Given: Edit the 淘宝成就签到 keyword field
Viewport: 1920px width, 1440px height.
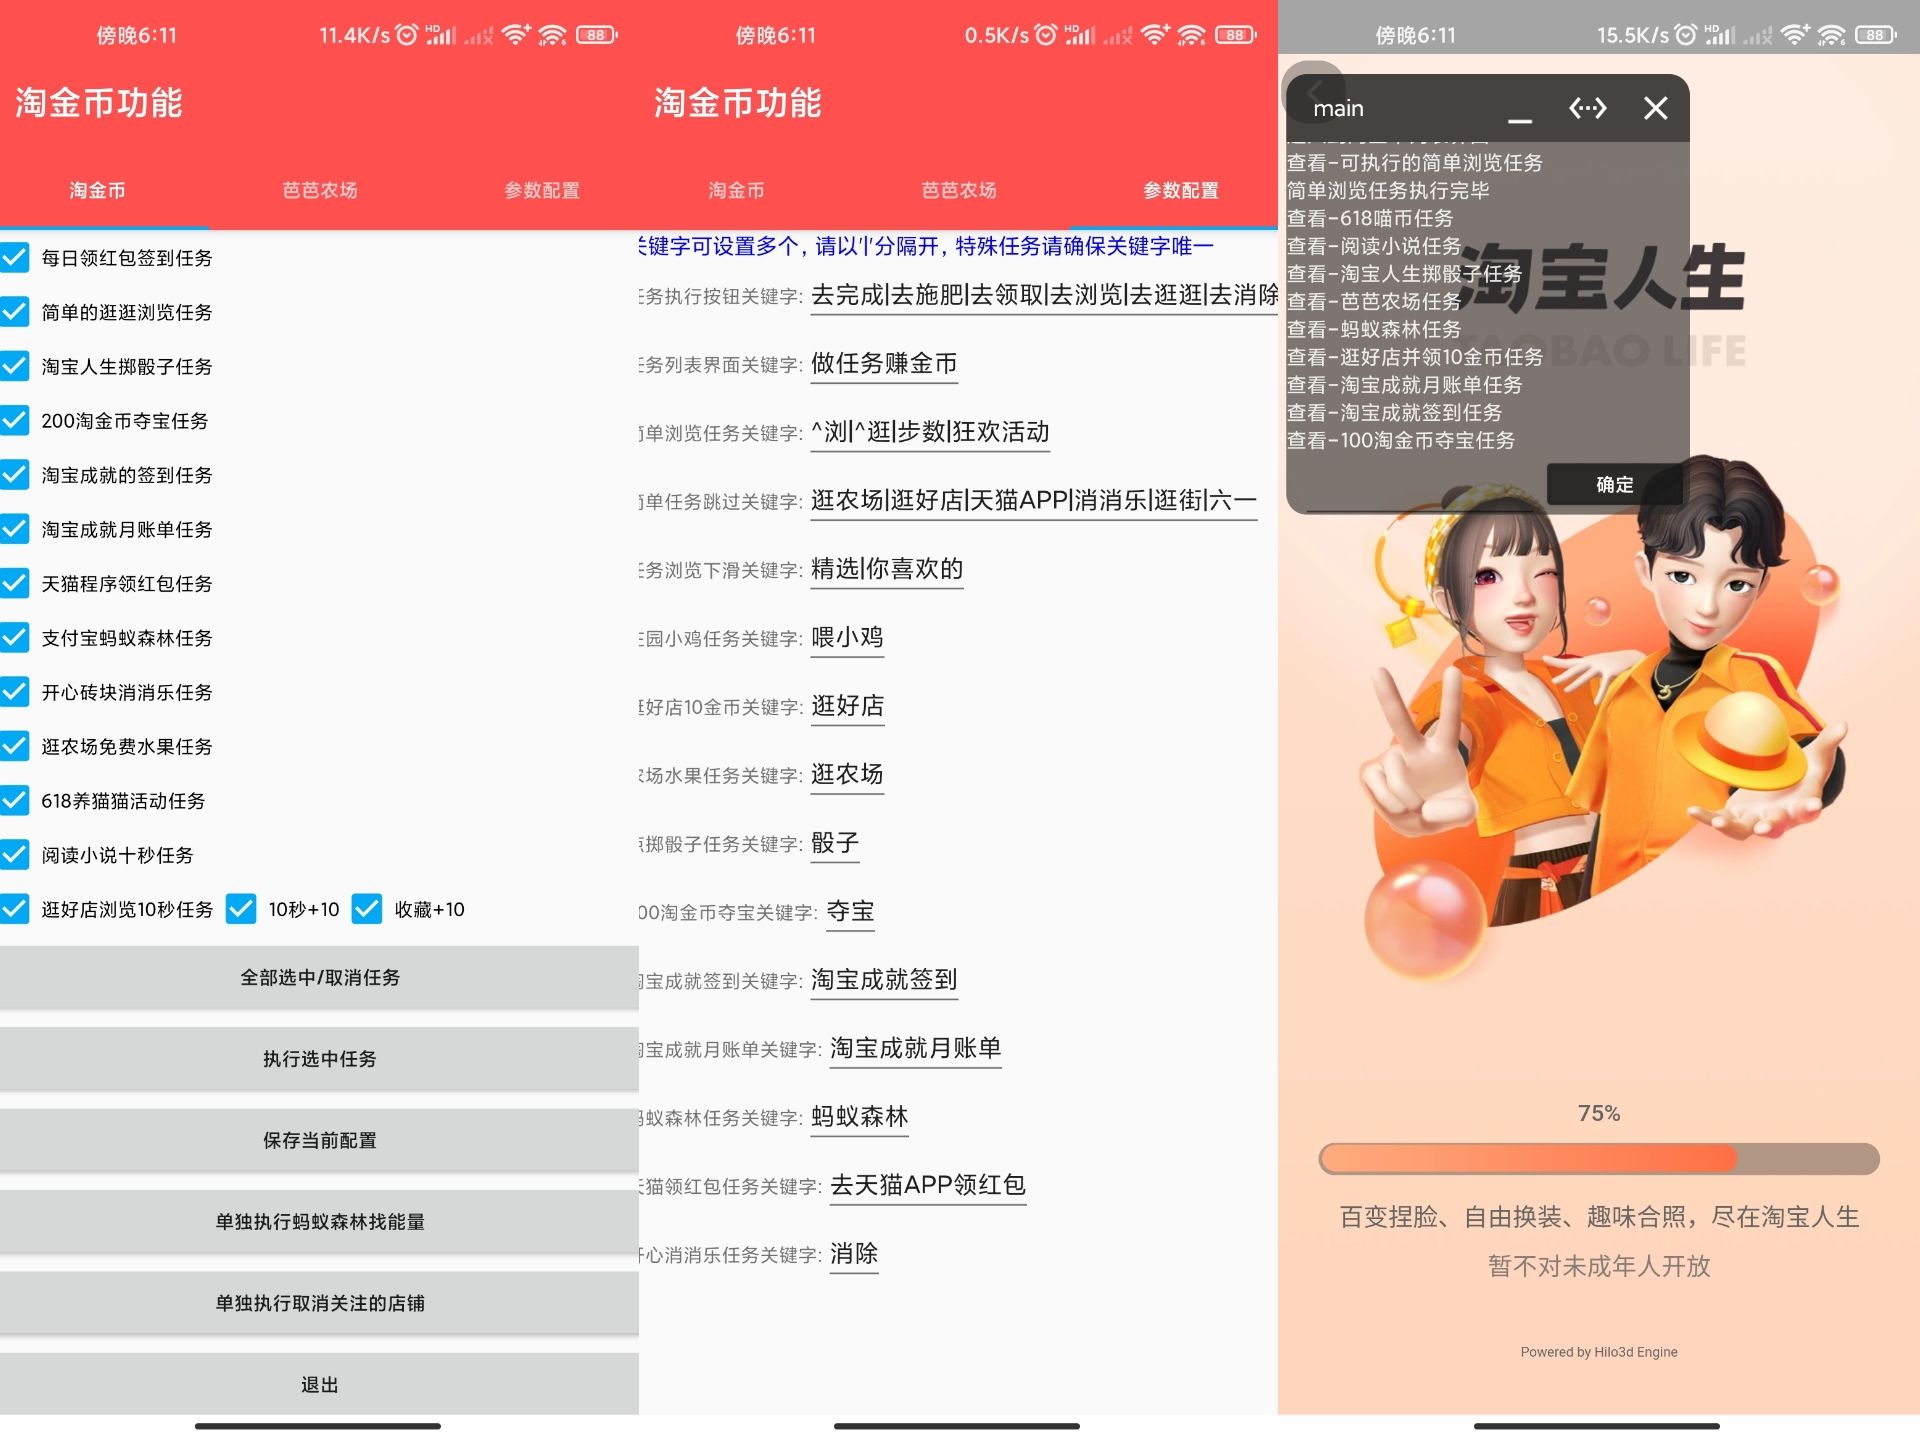Looking at the screenshot, I should tap(884, 980).
